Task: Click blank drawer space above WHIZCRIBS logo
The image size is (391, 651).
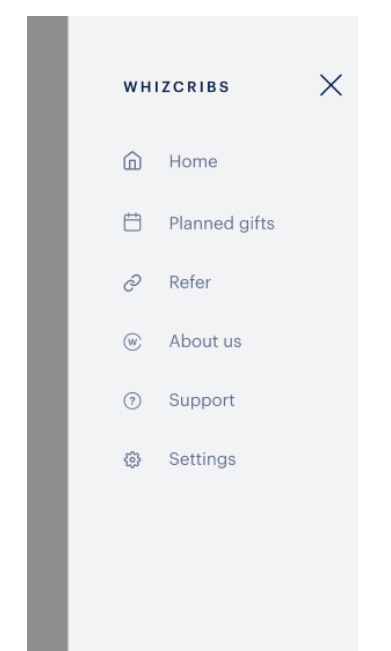Action: click(x=213, y=42)
